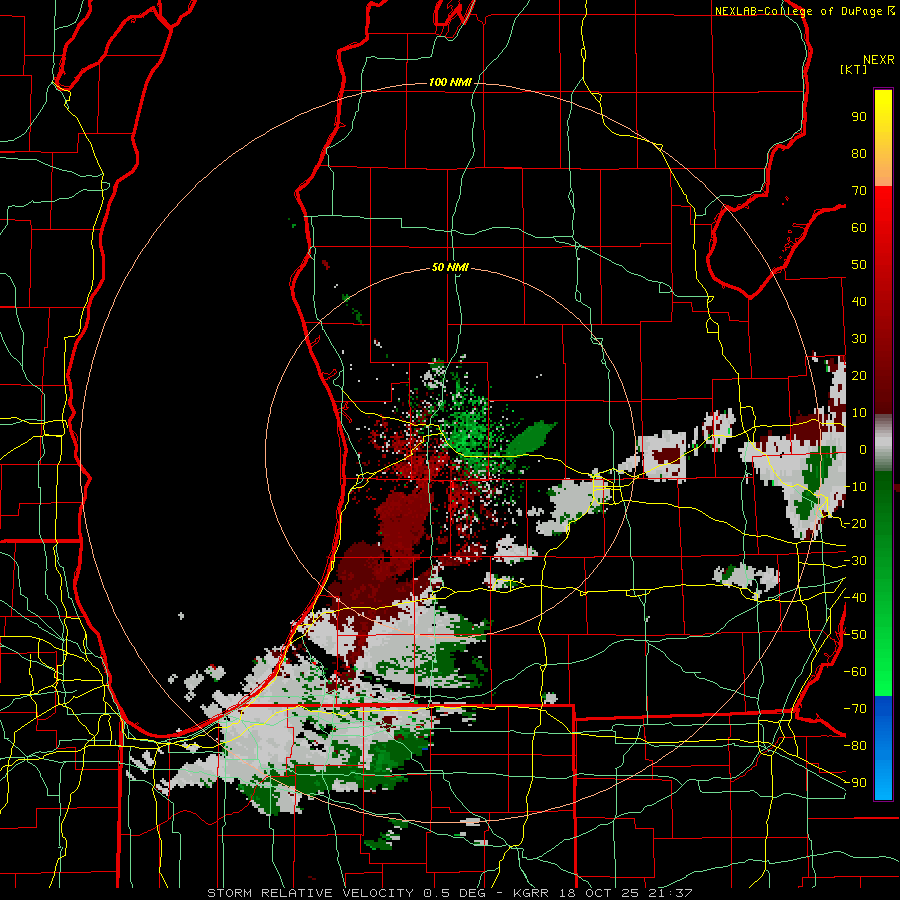900x900 pixels.
Task: Select the positive 10 knots scale label
Action: point(859,413)
